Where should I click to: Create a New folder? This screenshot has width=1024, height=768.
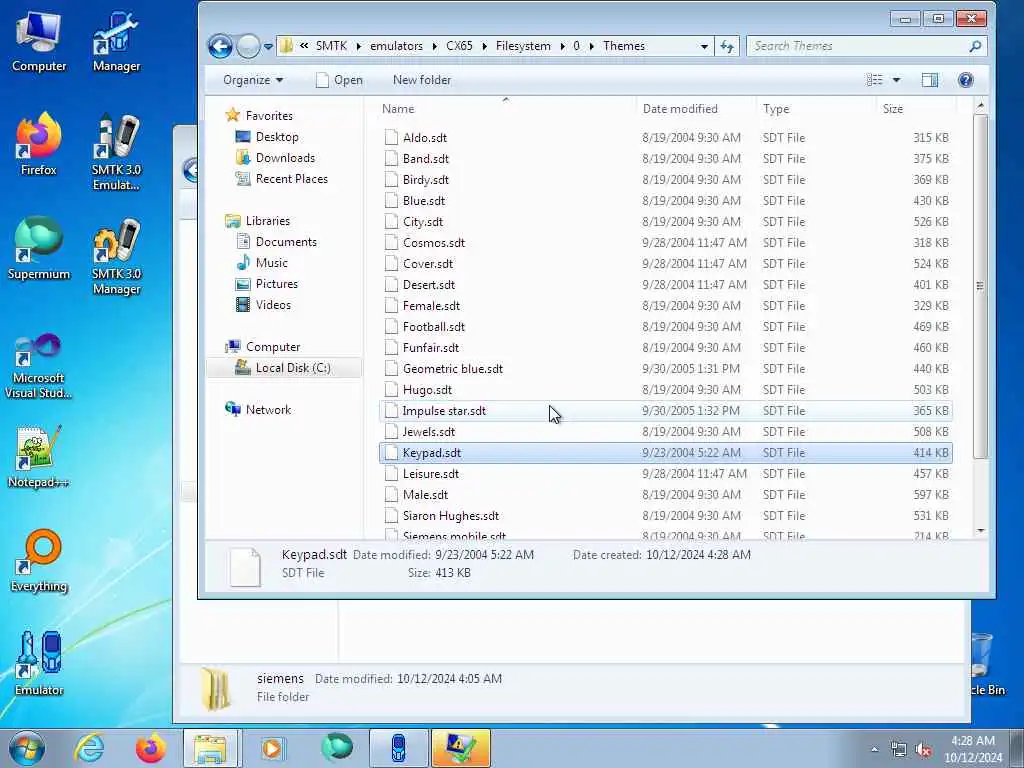coord(422,80)
